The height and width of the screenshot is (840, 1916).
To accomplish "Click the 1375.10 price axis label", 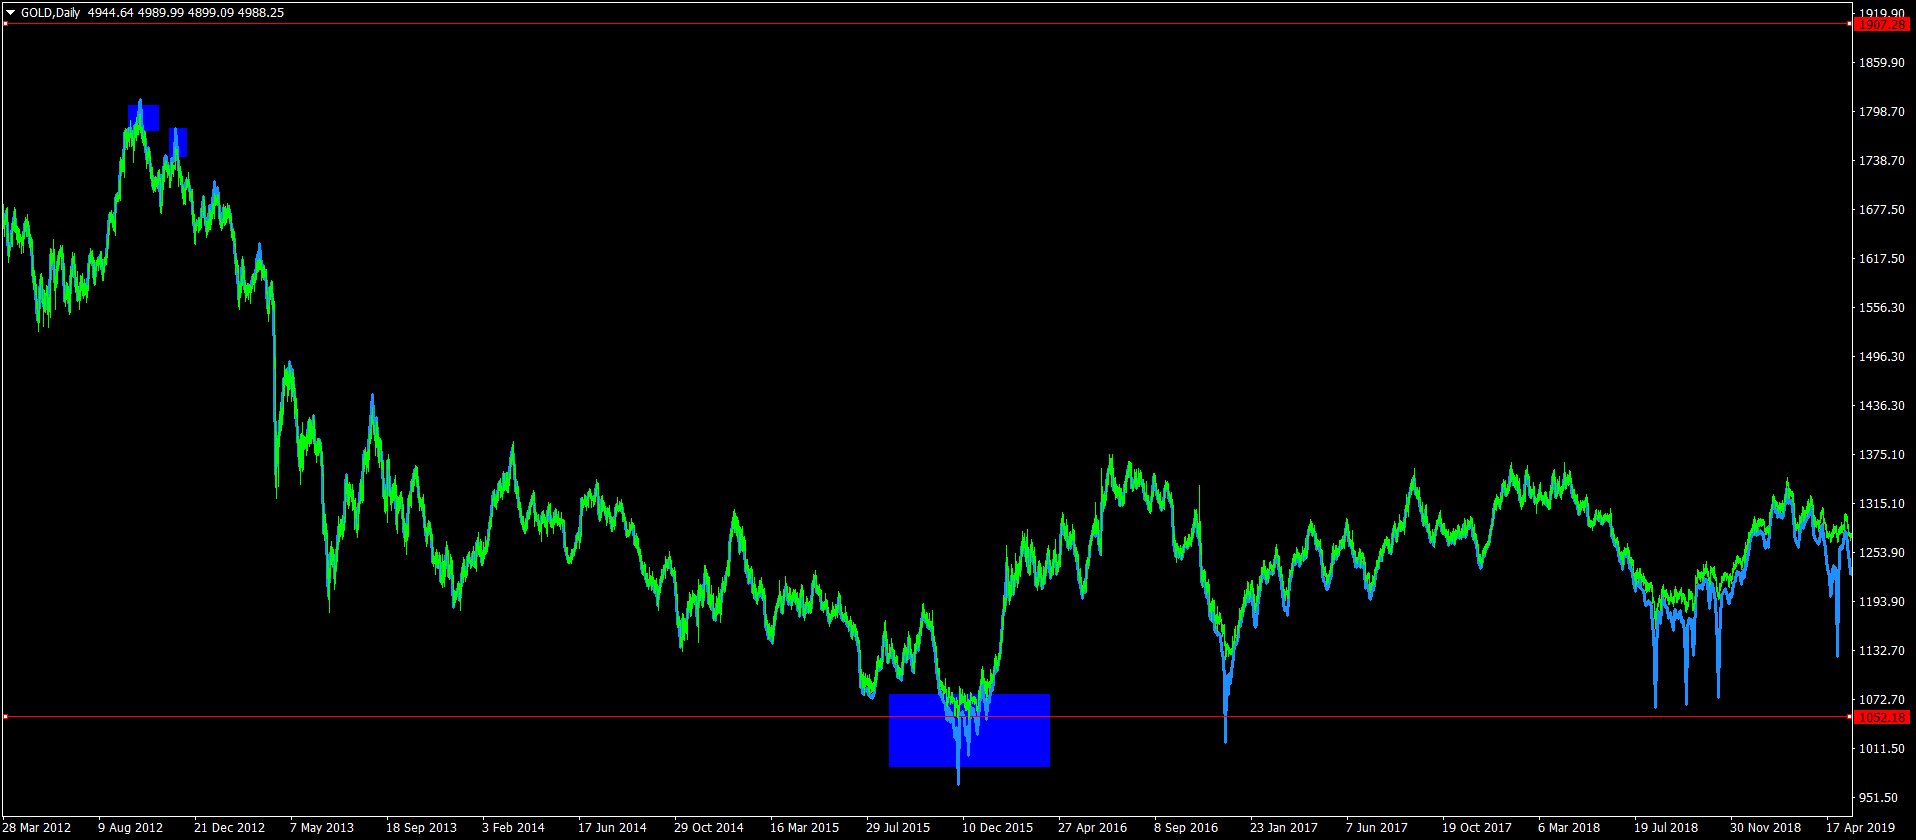I will (1881, 454).
